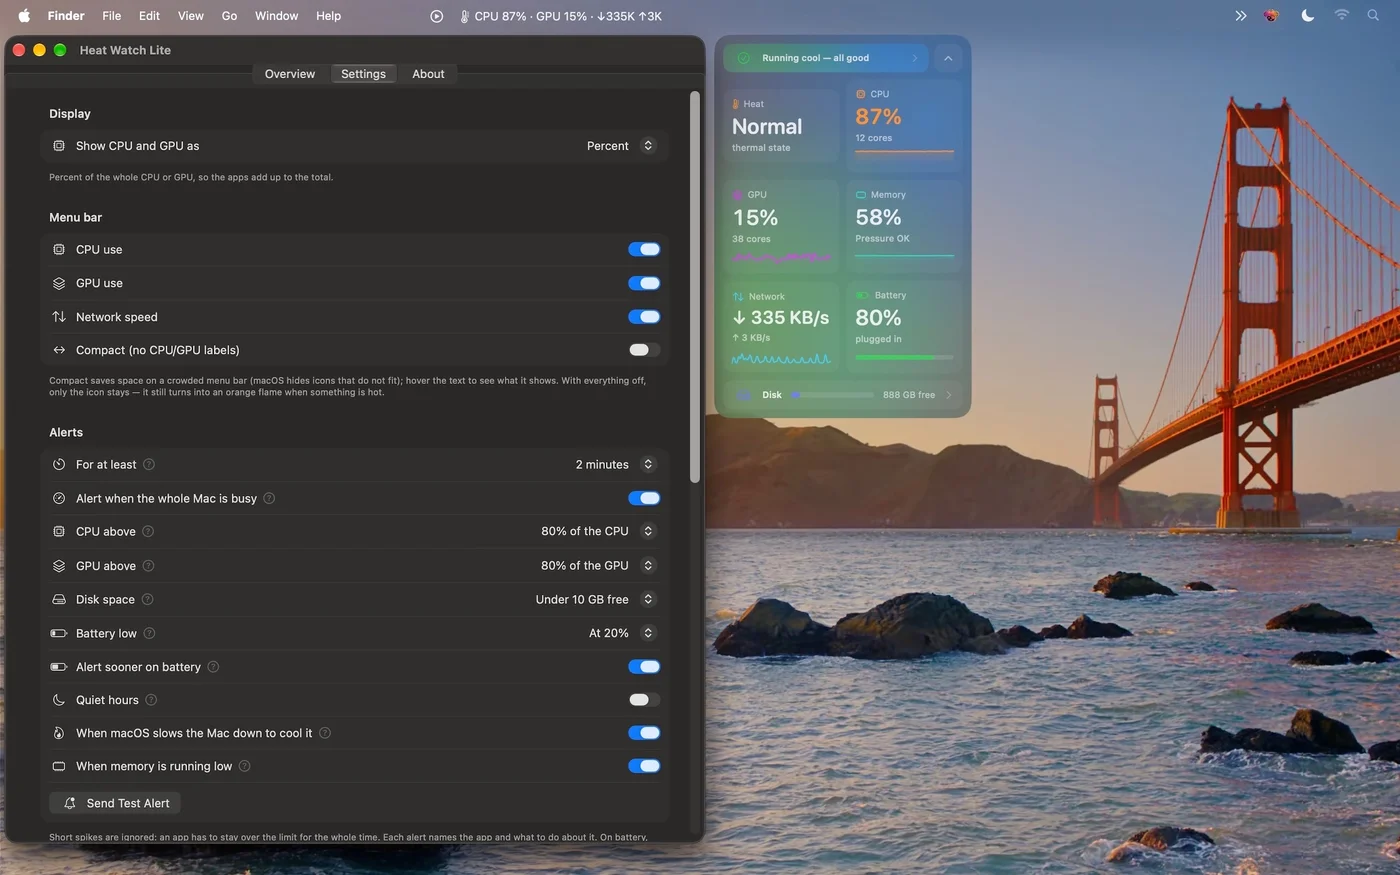Select the Settings tab
Viewport: 1400px width, 875px height.
(363, 74)
